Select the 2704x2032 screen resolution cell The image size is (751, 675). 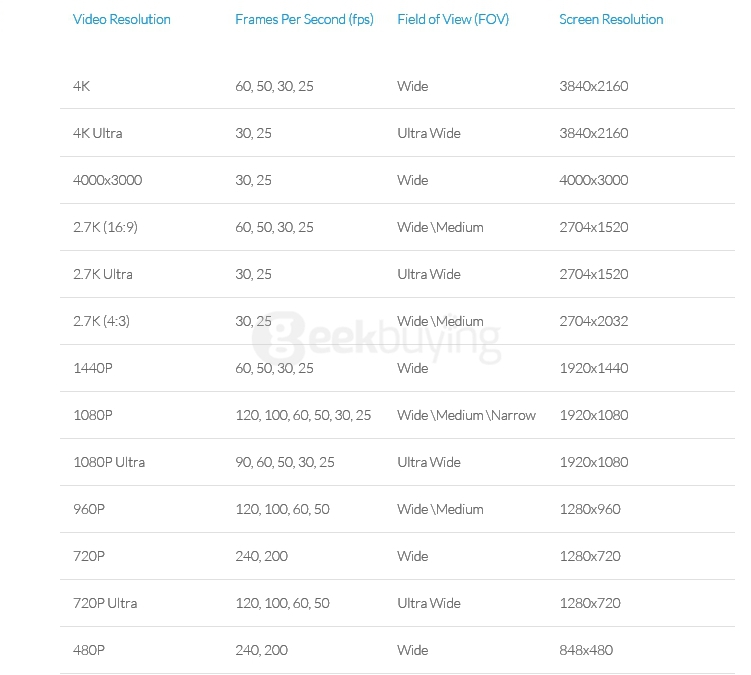[x=594, y=321]
